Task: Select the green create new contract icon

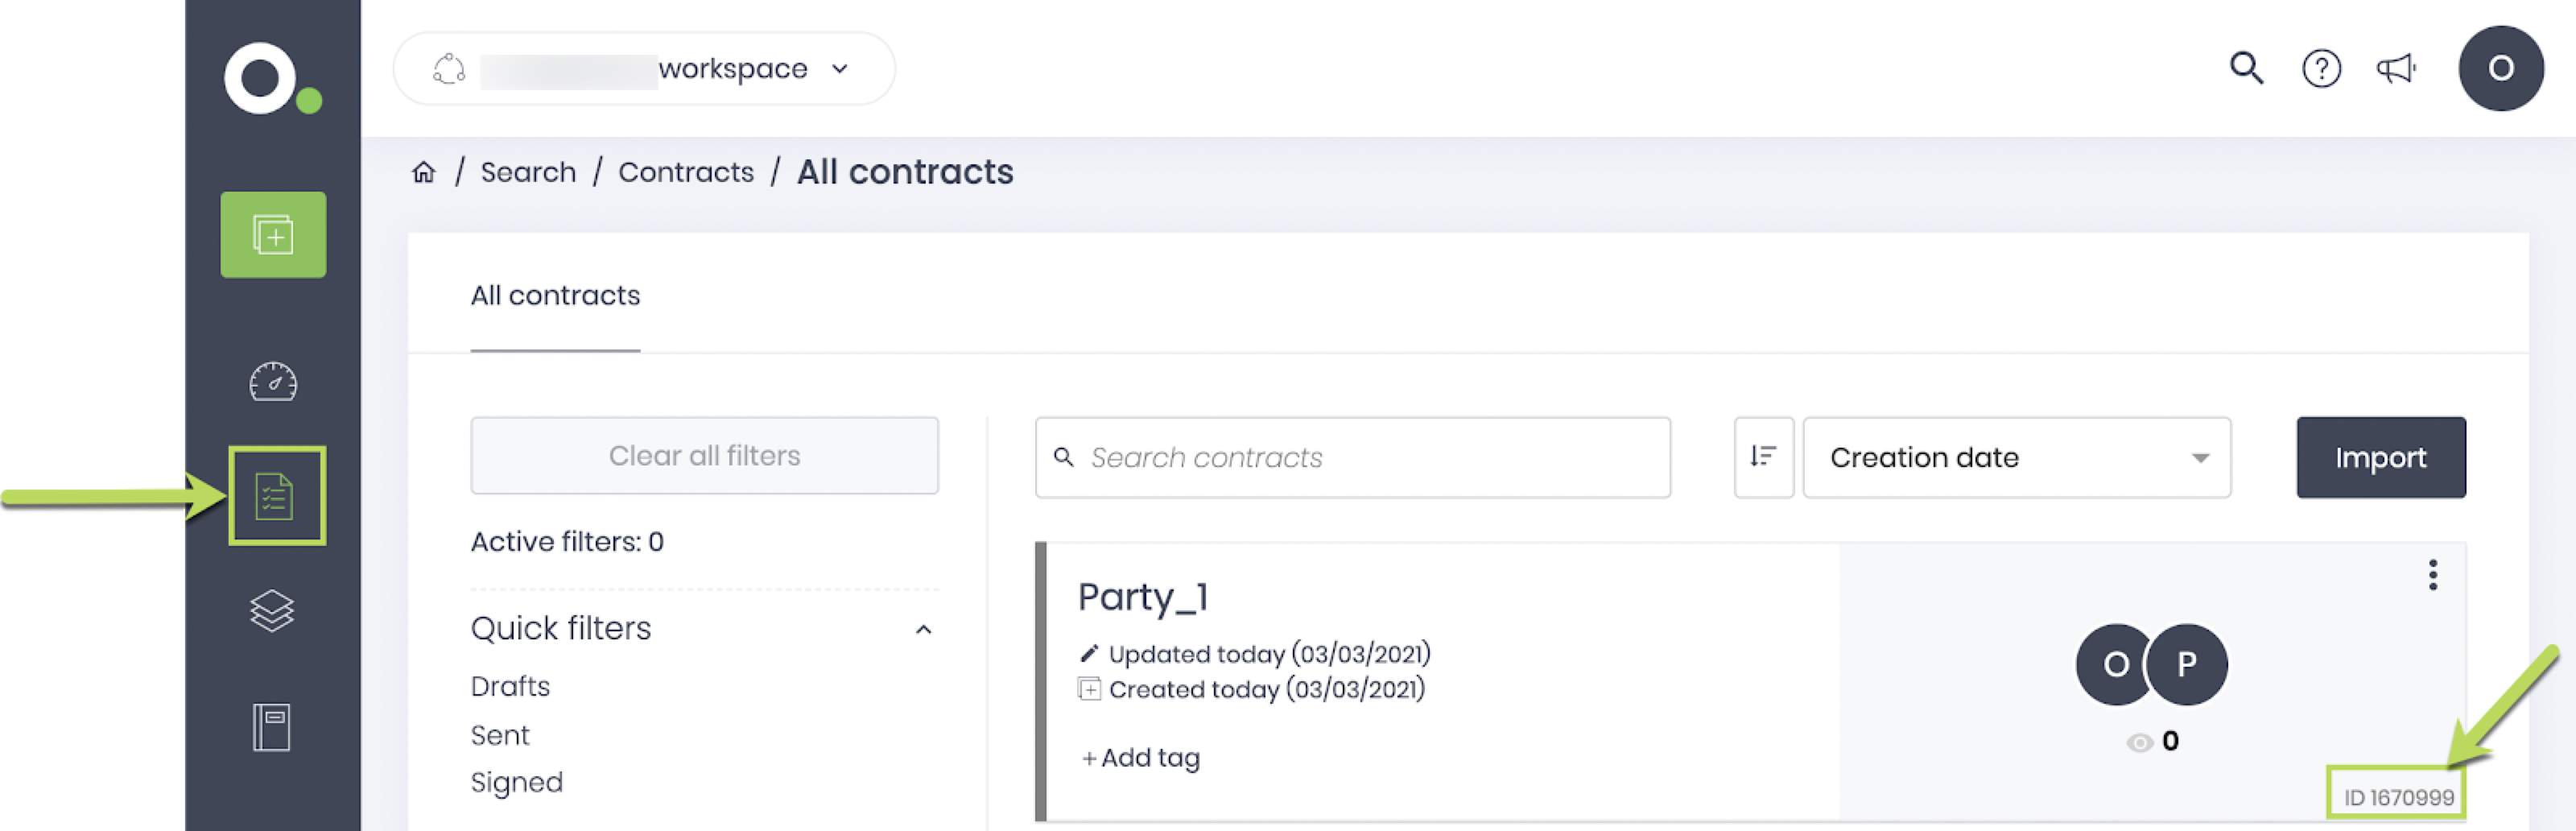Action: click(273, 234)
